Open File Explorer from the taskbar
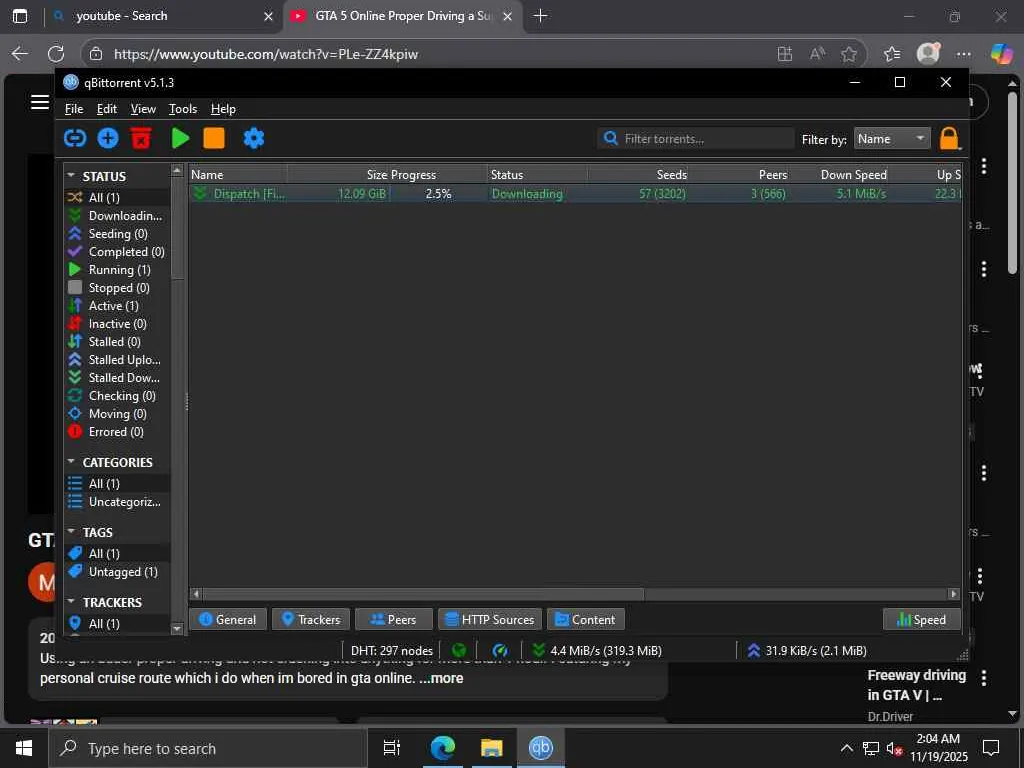1024x768 pixels. coord(491,748)
